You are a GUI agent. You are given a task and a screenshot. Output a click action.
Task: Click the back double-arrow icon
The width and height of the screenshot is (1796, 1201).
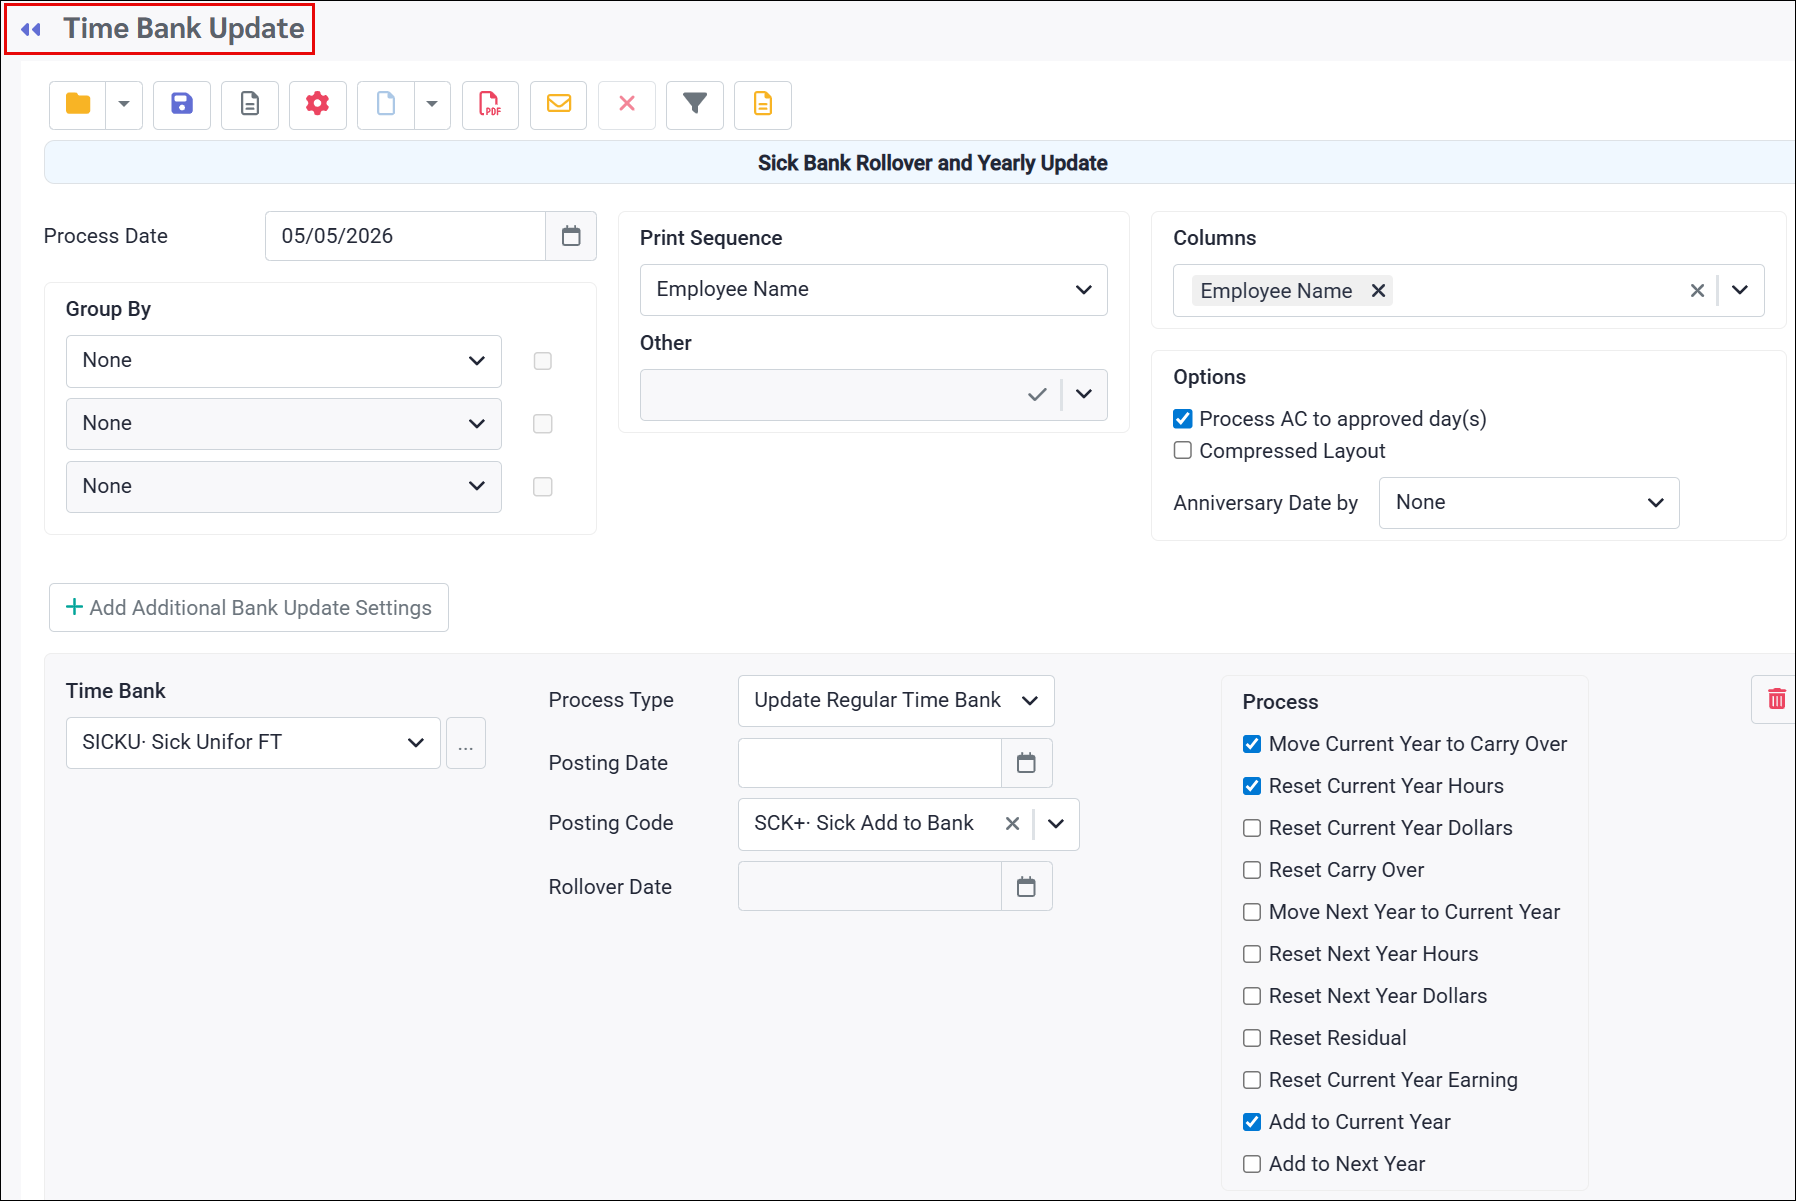[x=31, y=29]
